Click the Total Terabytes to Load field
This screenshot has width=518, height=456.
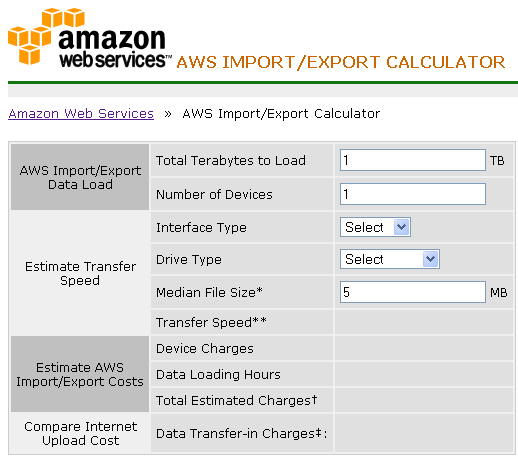(413, 160)
